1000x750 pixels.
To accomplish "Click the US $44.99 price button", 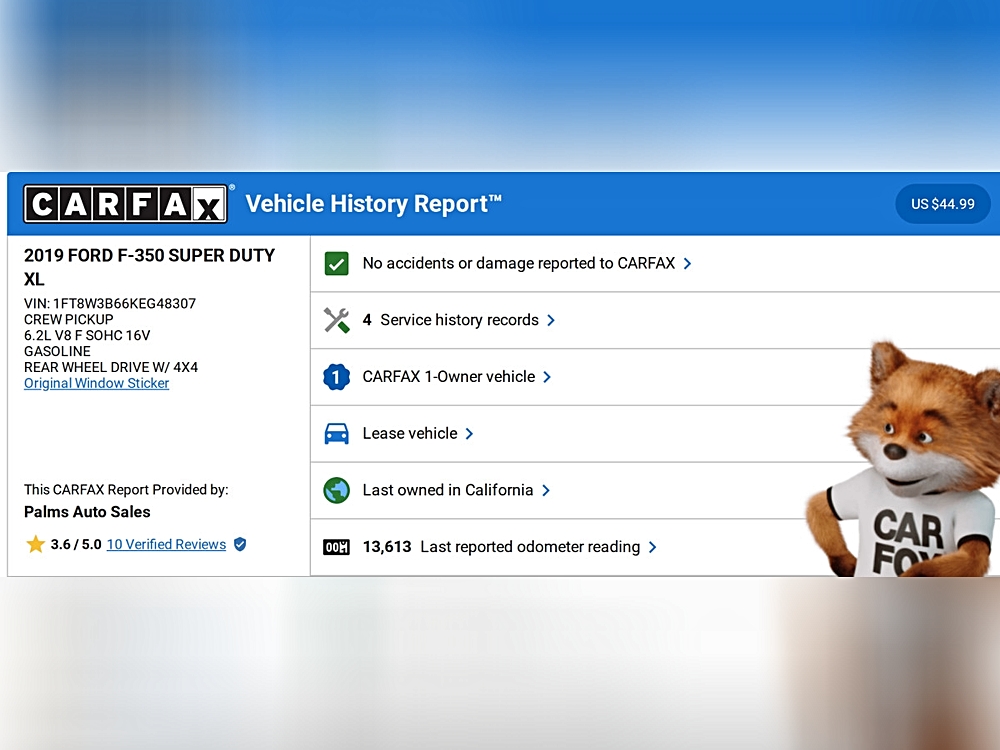I will tap(943, 204).
